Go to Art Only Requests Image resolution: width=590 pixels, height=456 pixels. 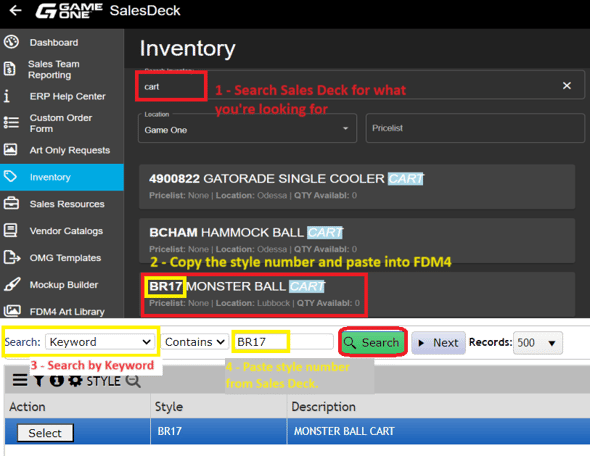click(x=70, y=150)
